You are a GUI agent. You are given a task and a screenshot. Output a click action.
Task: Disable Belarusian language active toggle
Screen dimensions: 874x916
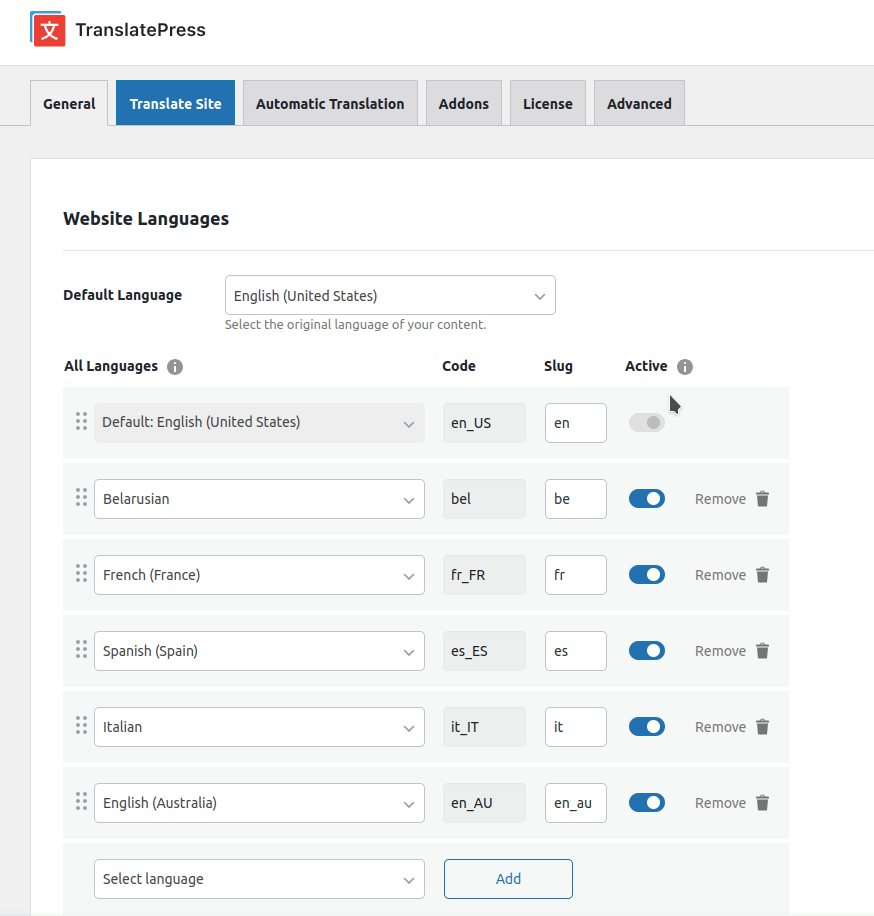point(647,498)
